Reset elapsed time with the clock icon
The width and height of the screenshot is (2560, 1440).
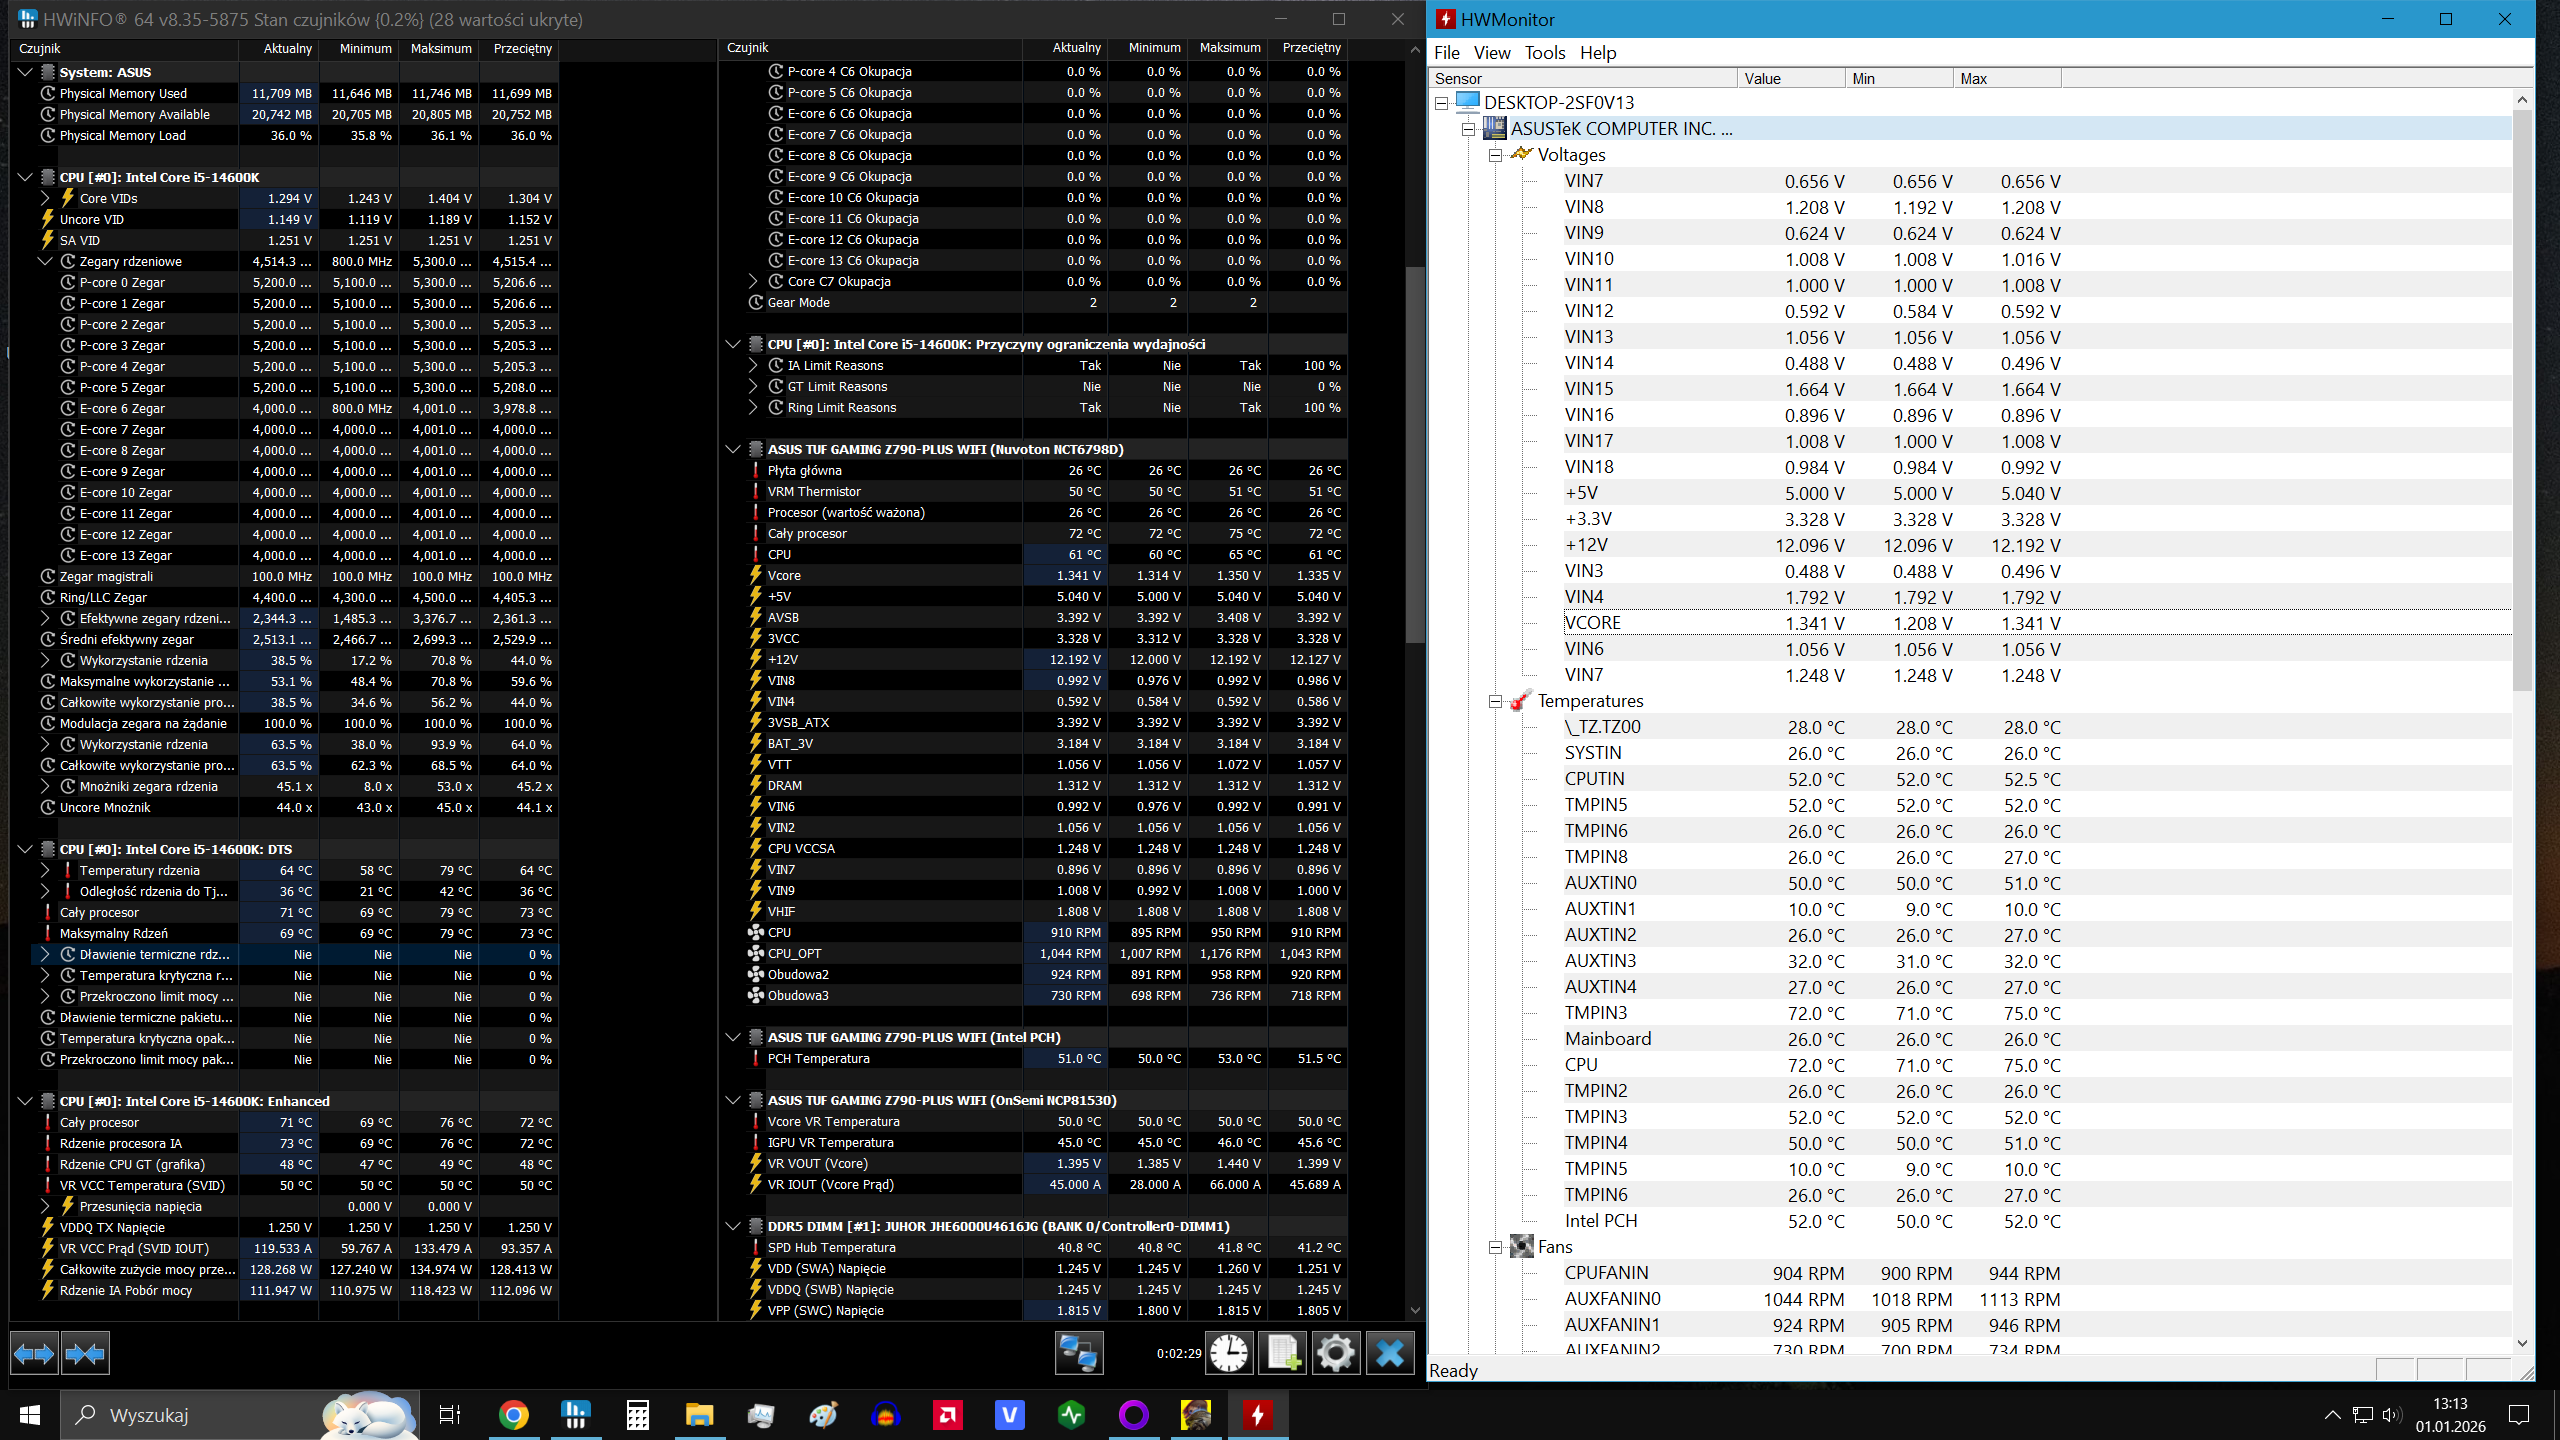click(x=1228, y=1354)
